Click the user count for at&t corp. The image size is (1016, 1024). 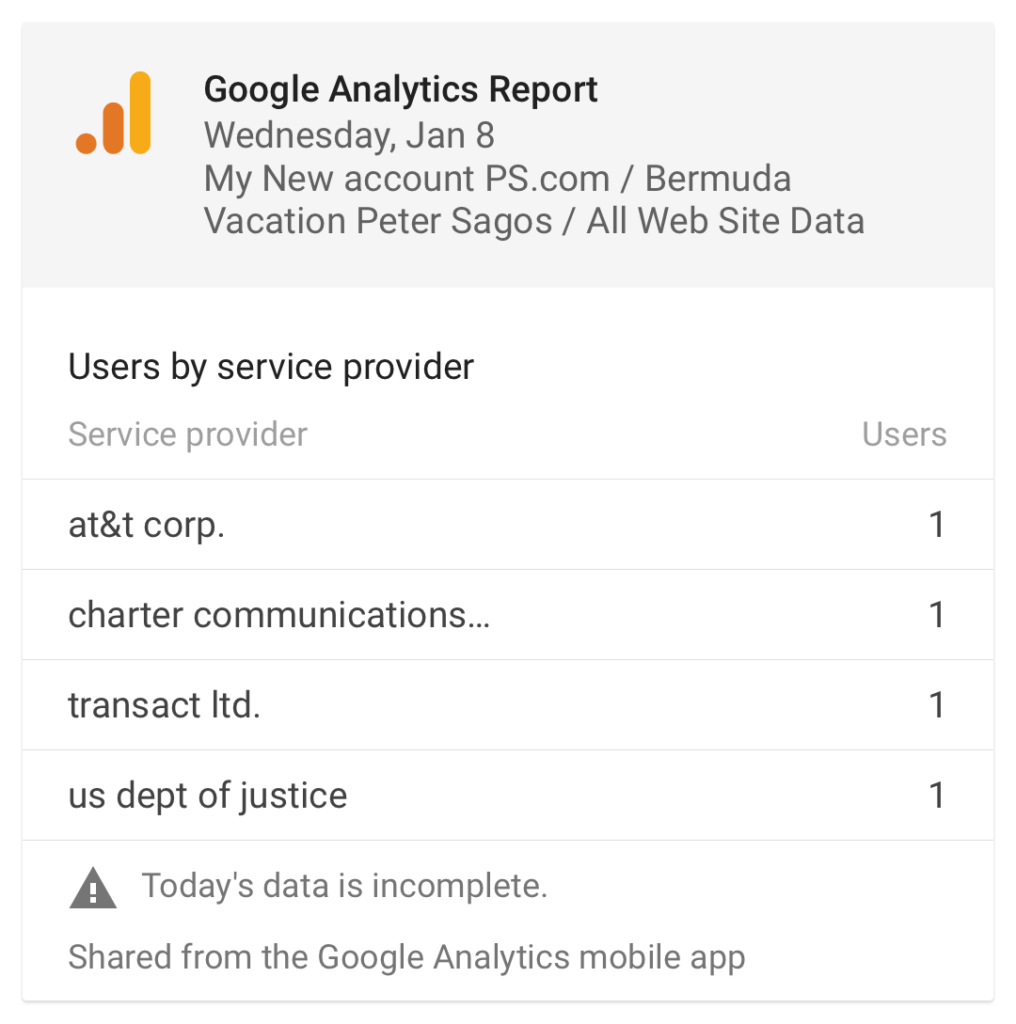(x=937, y=524)
